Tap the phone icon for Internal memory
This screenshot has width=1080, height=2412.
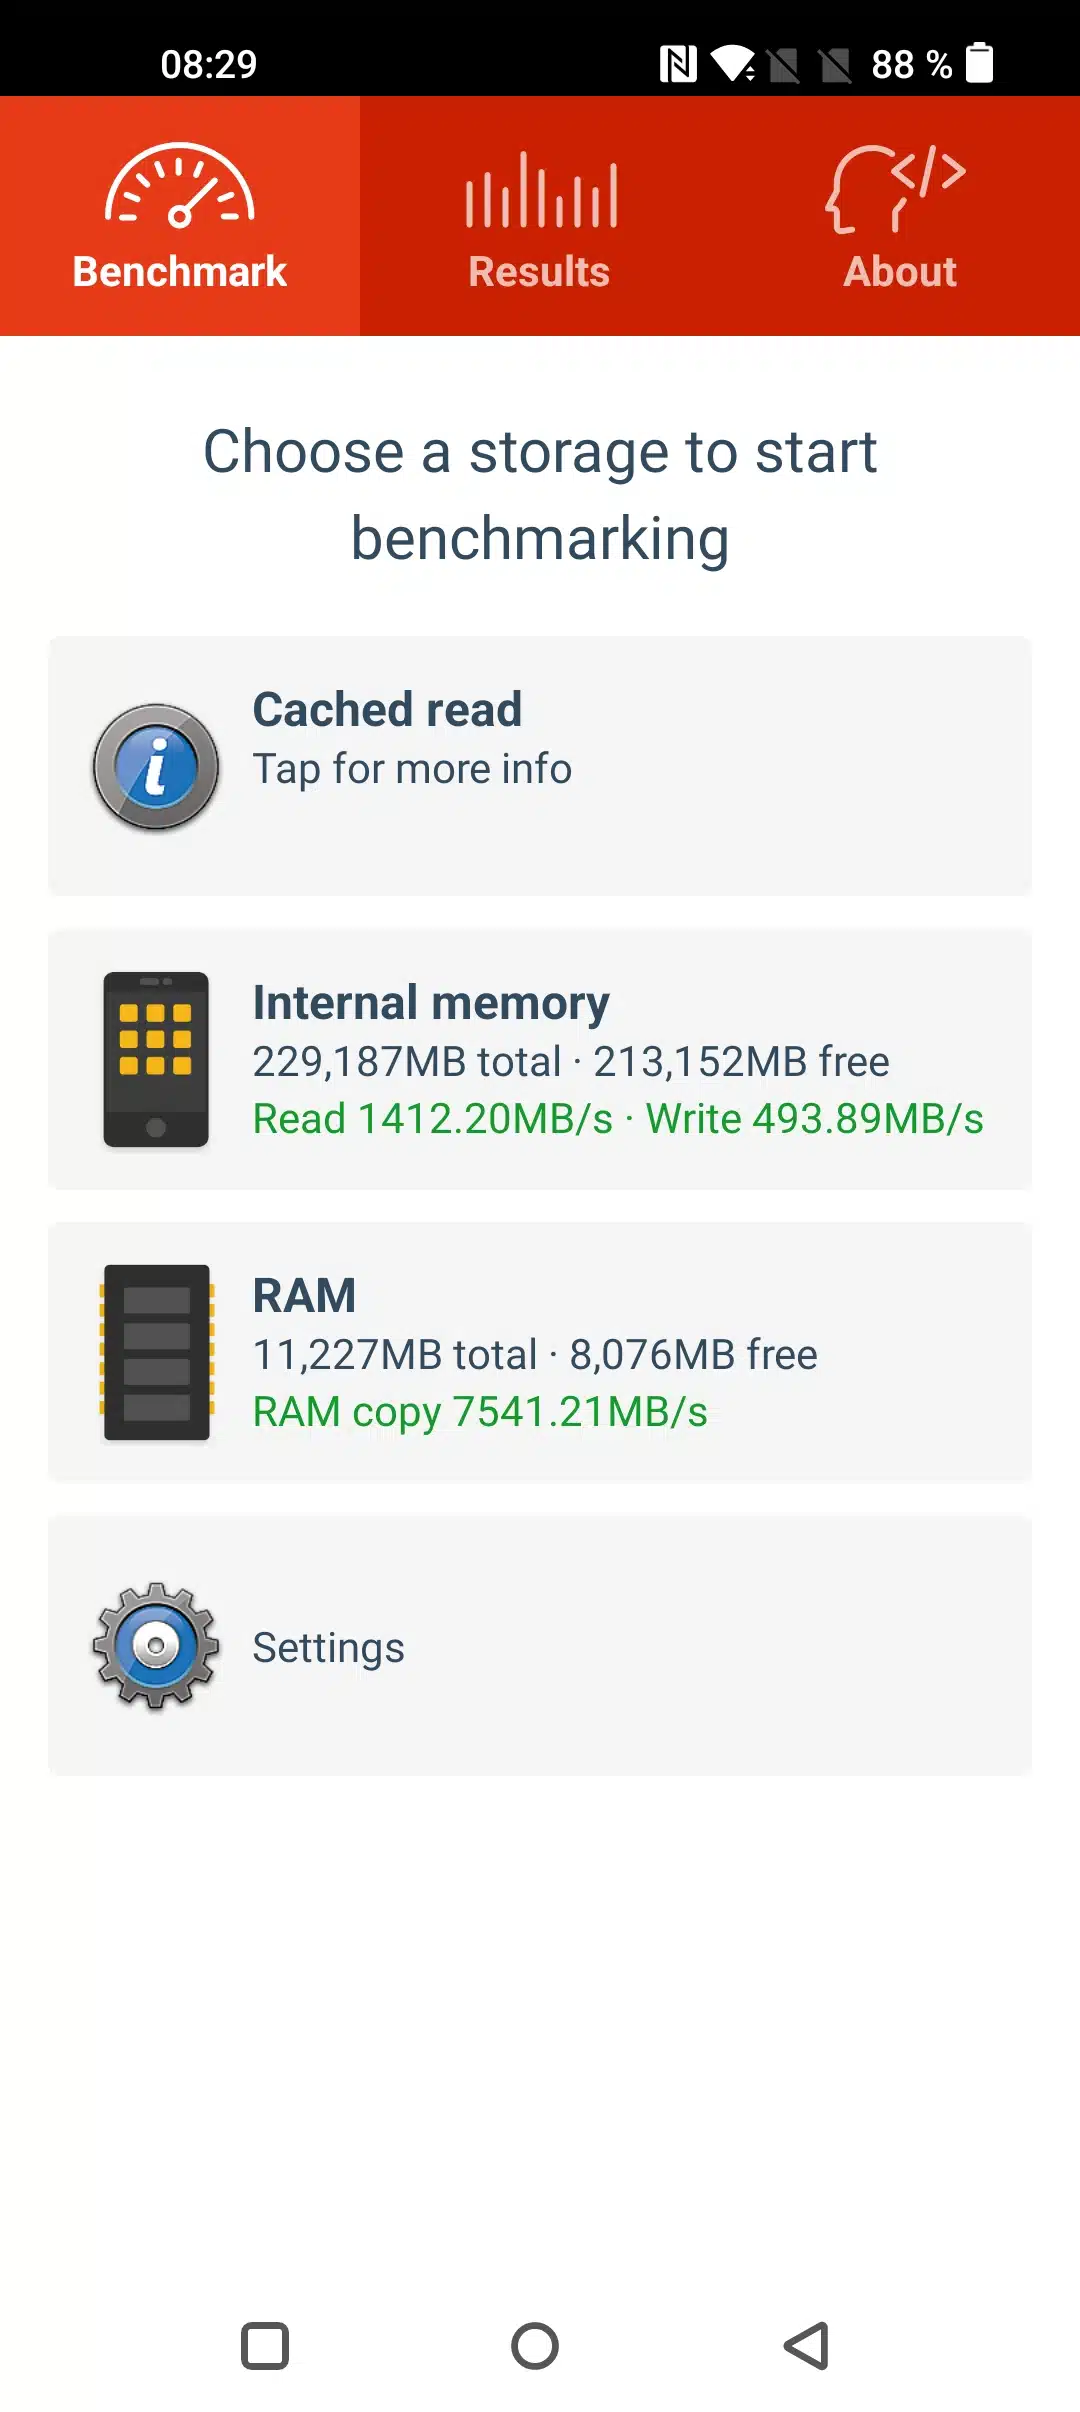(156, 1059)
